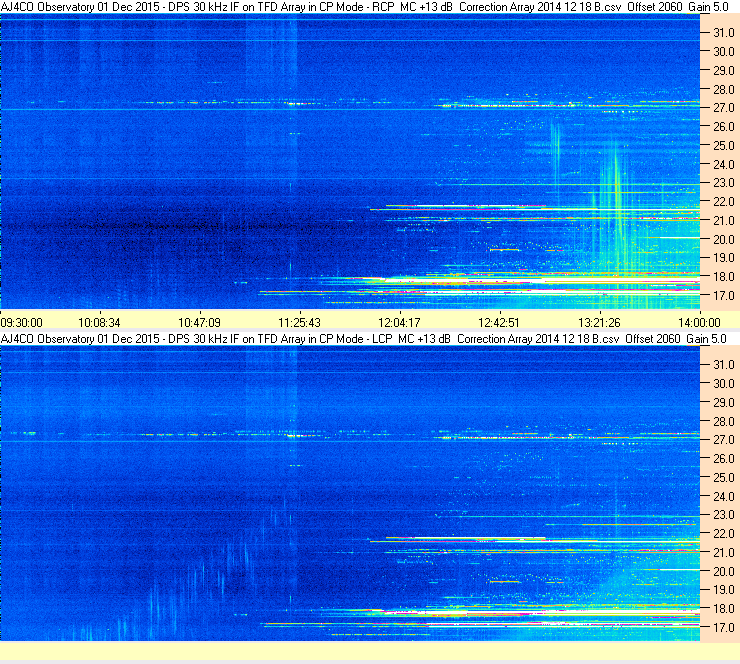
Task: Select the 12:42:51 time label
Action: tap(499, 323)
